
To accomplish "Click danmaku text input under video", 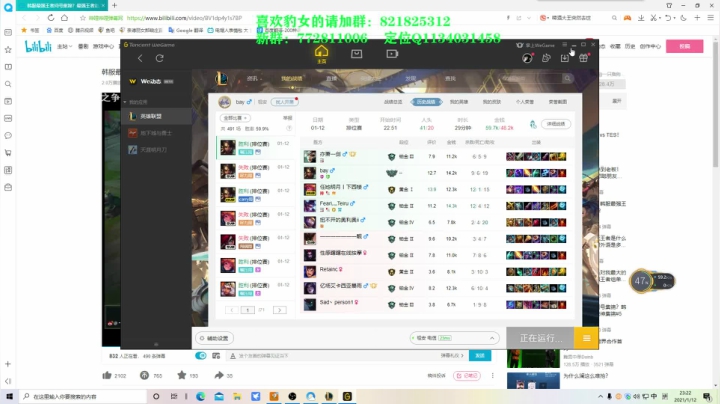I will pyautogui.click(x=335, y=356).
